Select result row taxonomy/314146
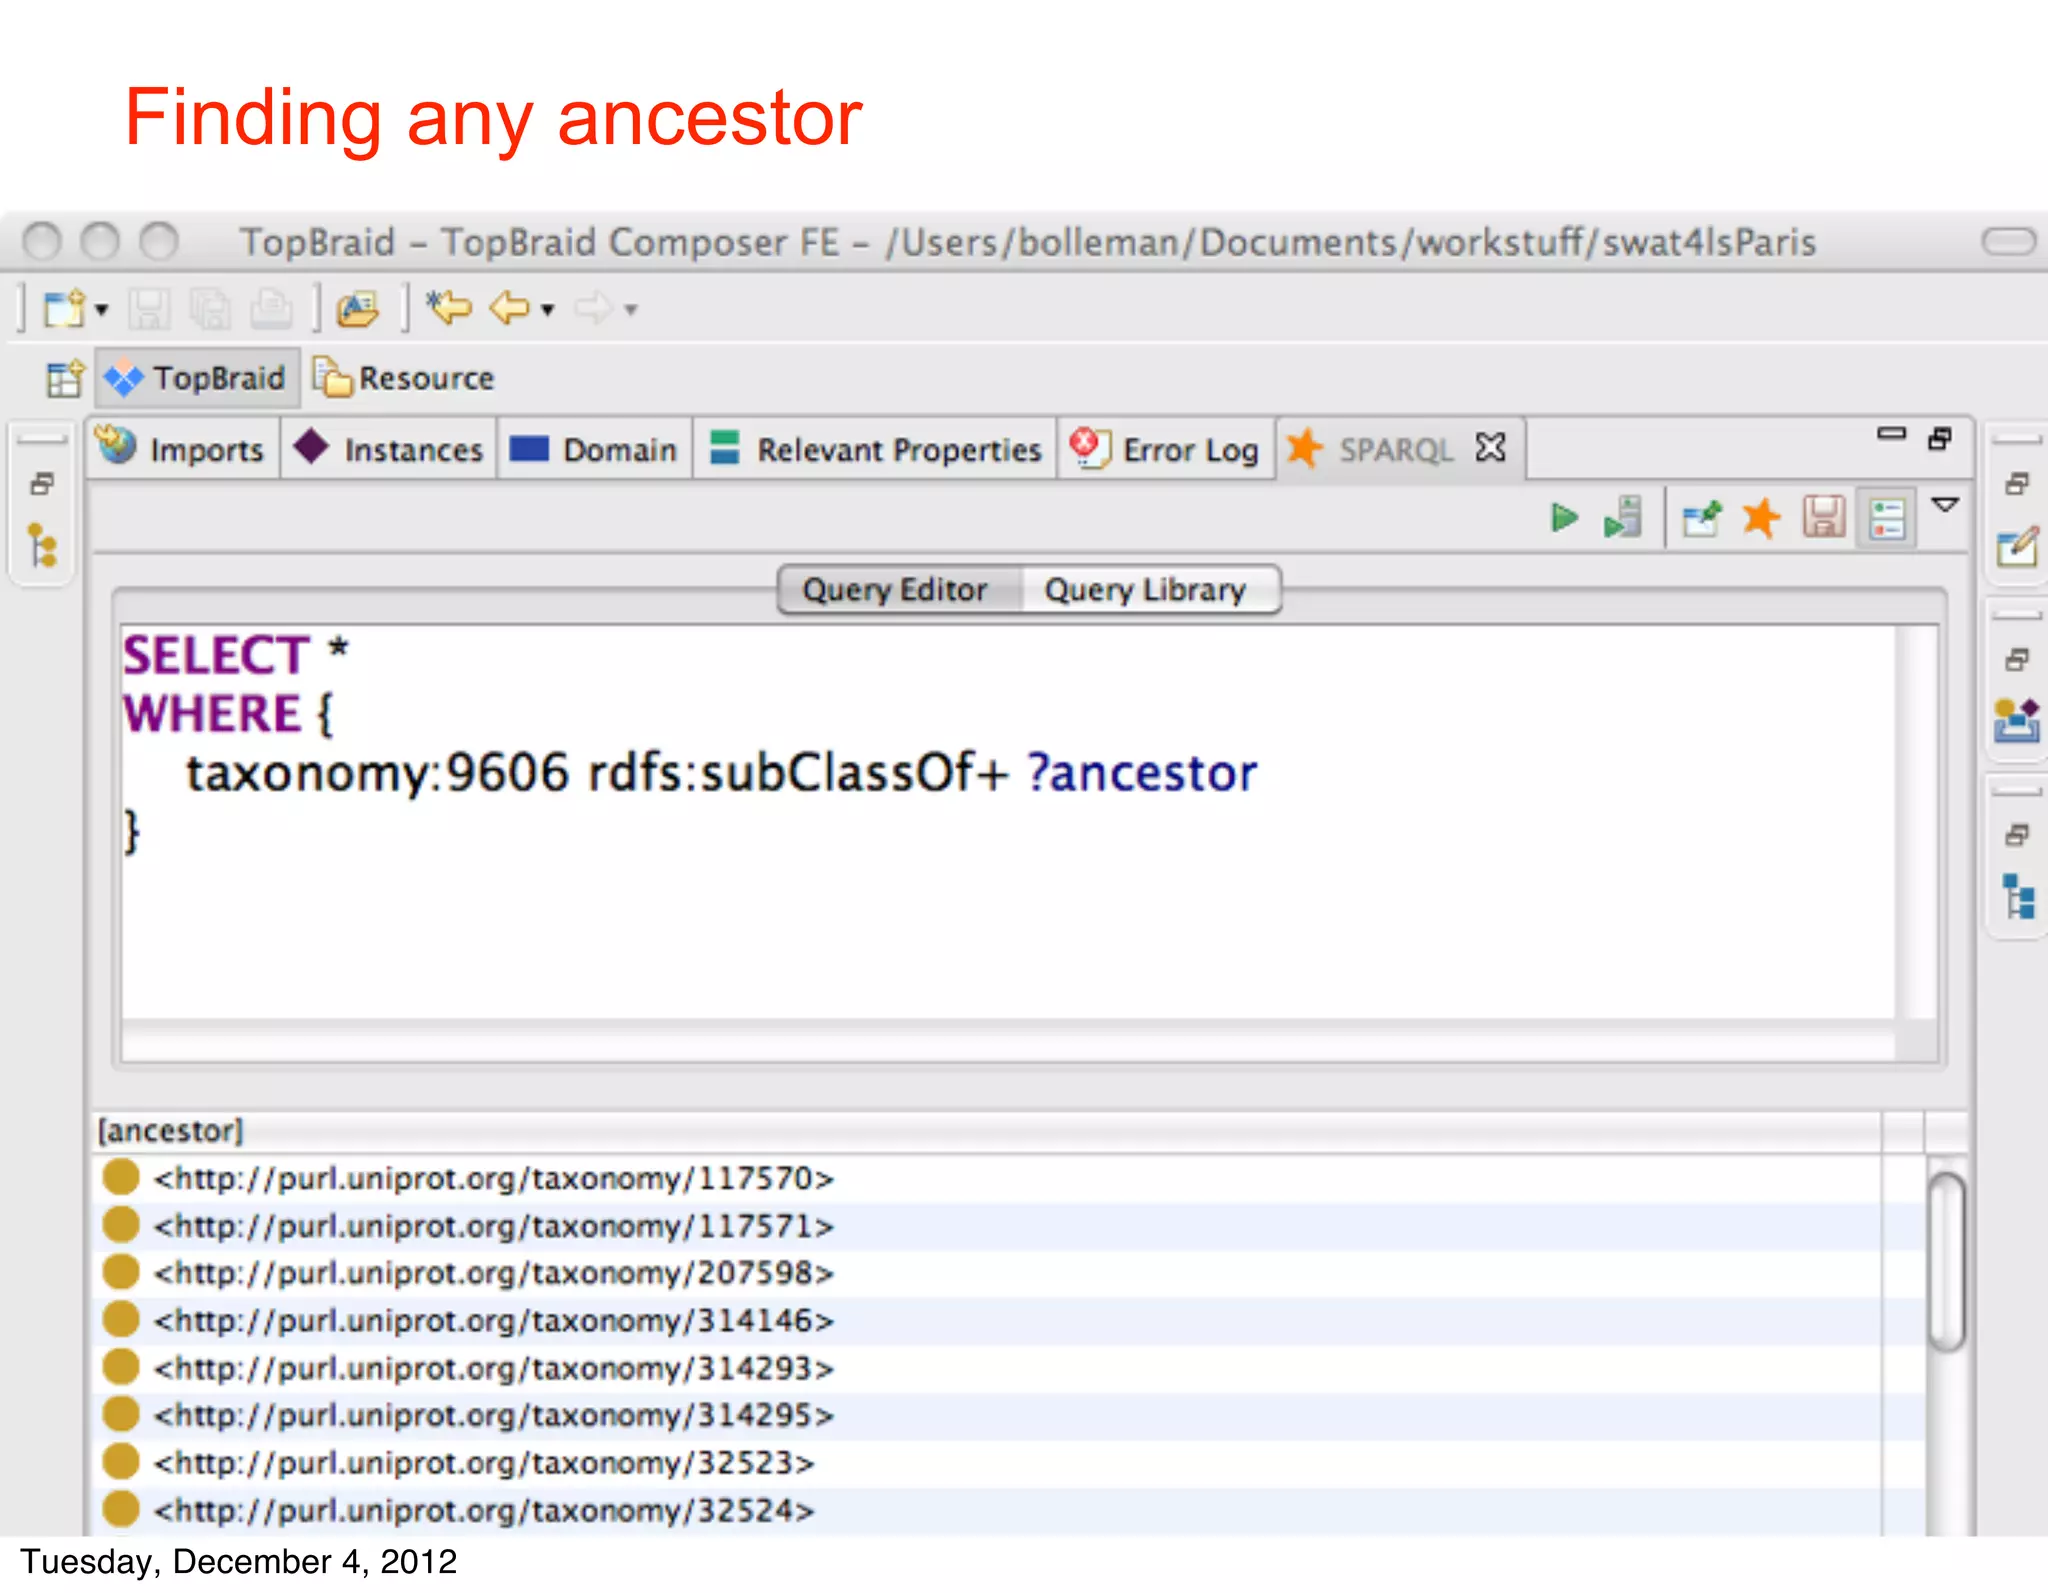Screen dimensions: 2048x1593 1010,1321
